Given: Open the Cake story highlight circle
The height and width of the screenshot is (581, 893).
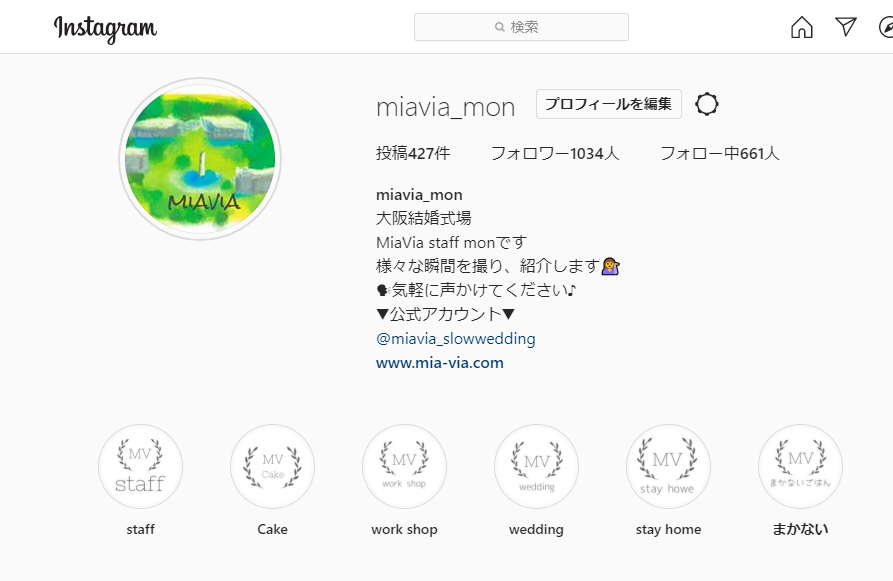Looking at the screenshot, I should pos(272,467).
